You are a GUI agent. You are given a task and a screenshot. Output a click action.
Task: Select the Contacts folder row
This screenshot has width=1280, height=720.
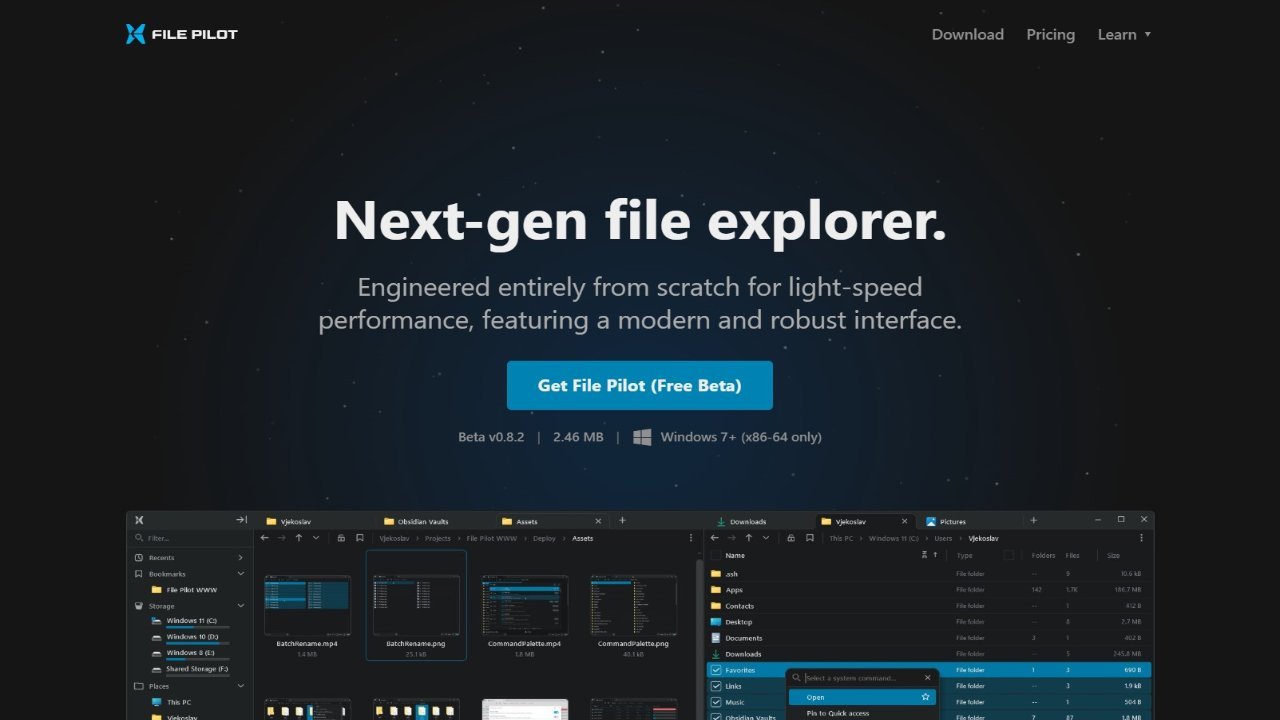tap(930, 606)
